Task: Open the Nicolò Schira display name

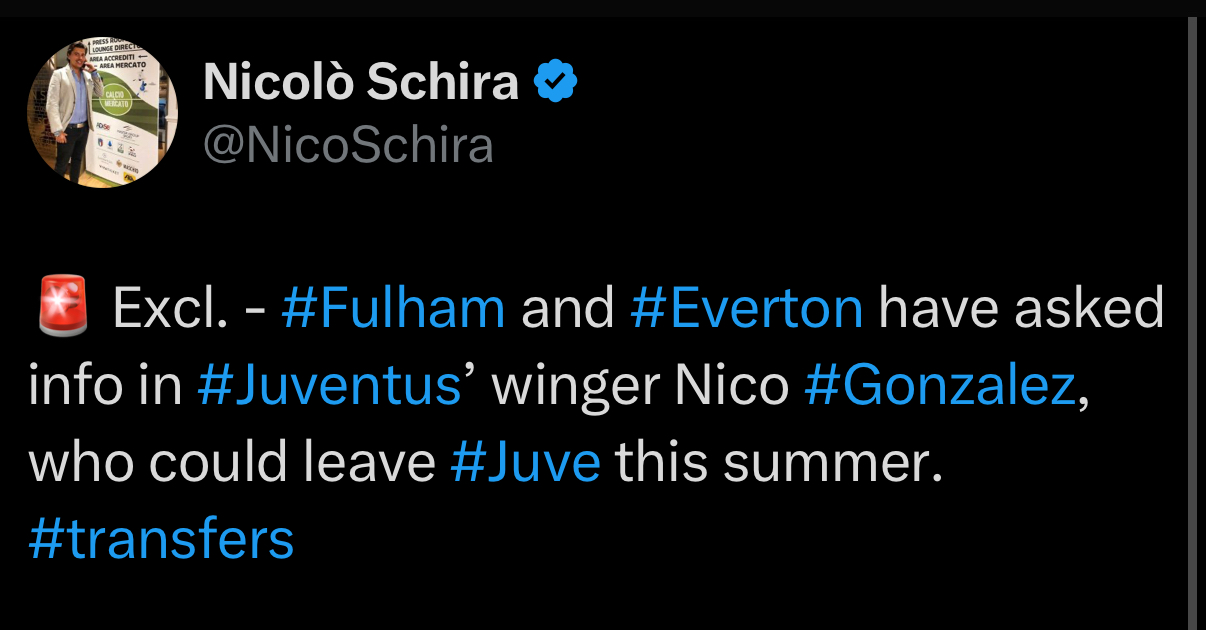Action: [x=361, y=82]
